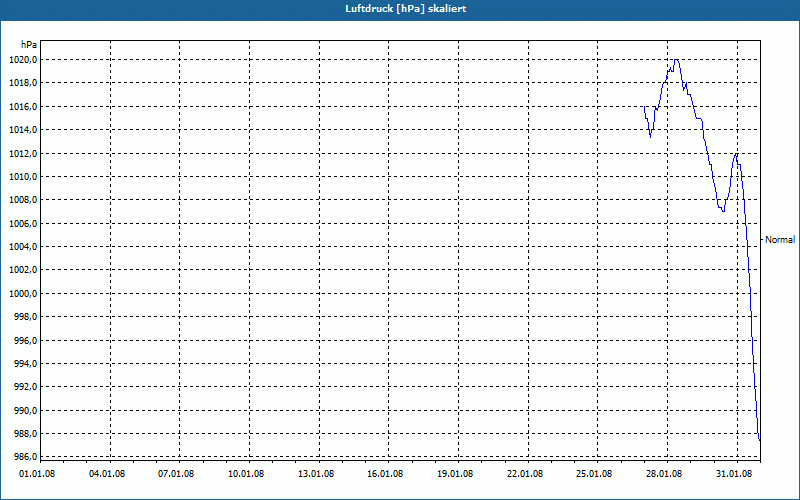Click the '22.01.08' date label

click(x=526, y=474)
